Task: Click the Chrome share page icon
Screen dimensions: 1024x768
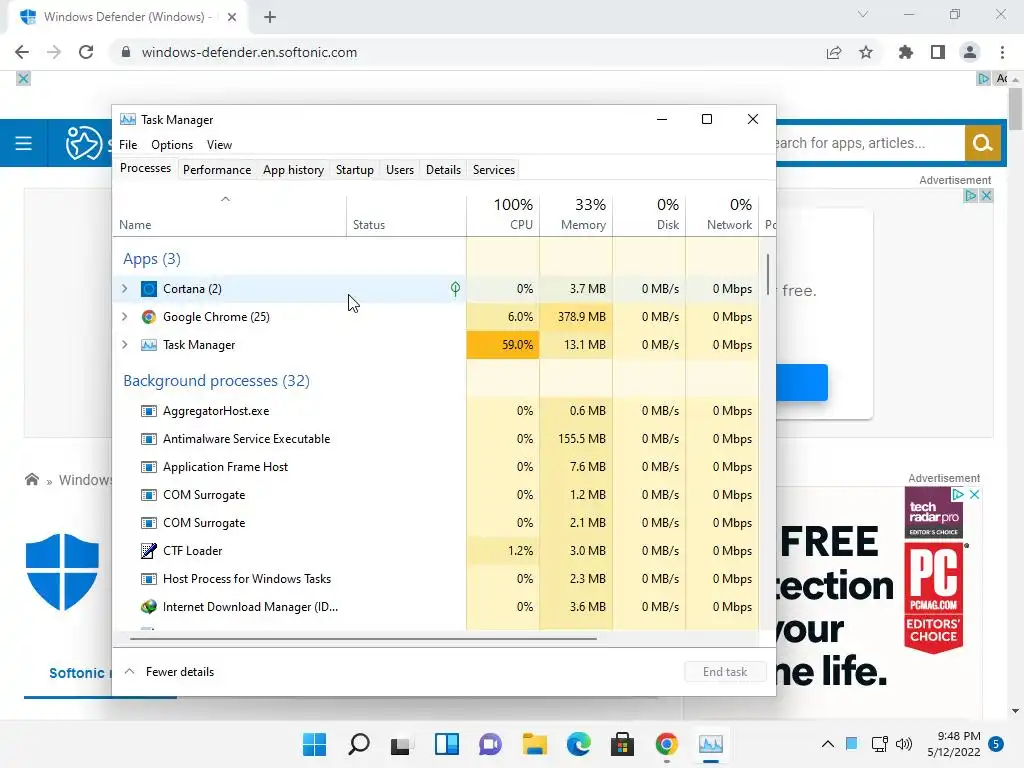Action: click(x=834, y=52)
